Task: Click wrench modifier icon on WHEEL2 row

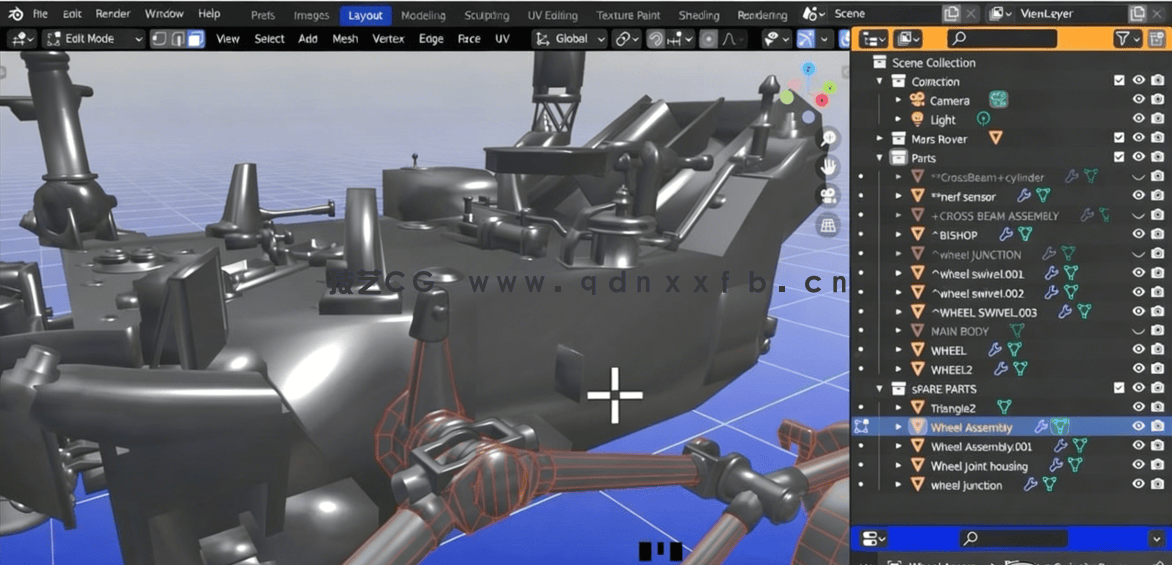Action: (x=1001, y=369)
